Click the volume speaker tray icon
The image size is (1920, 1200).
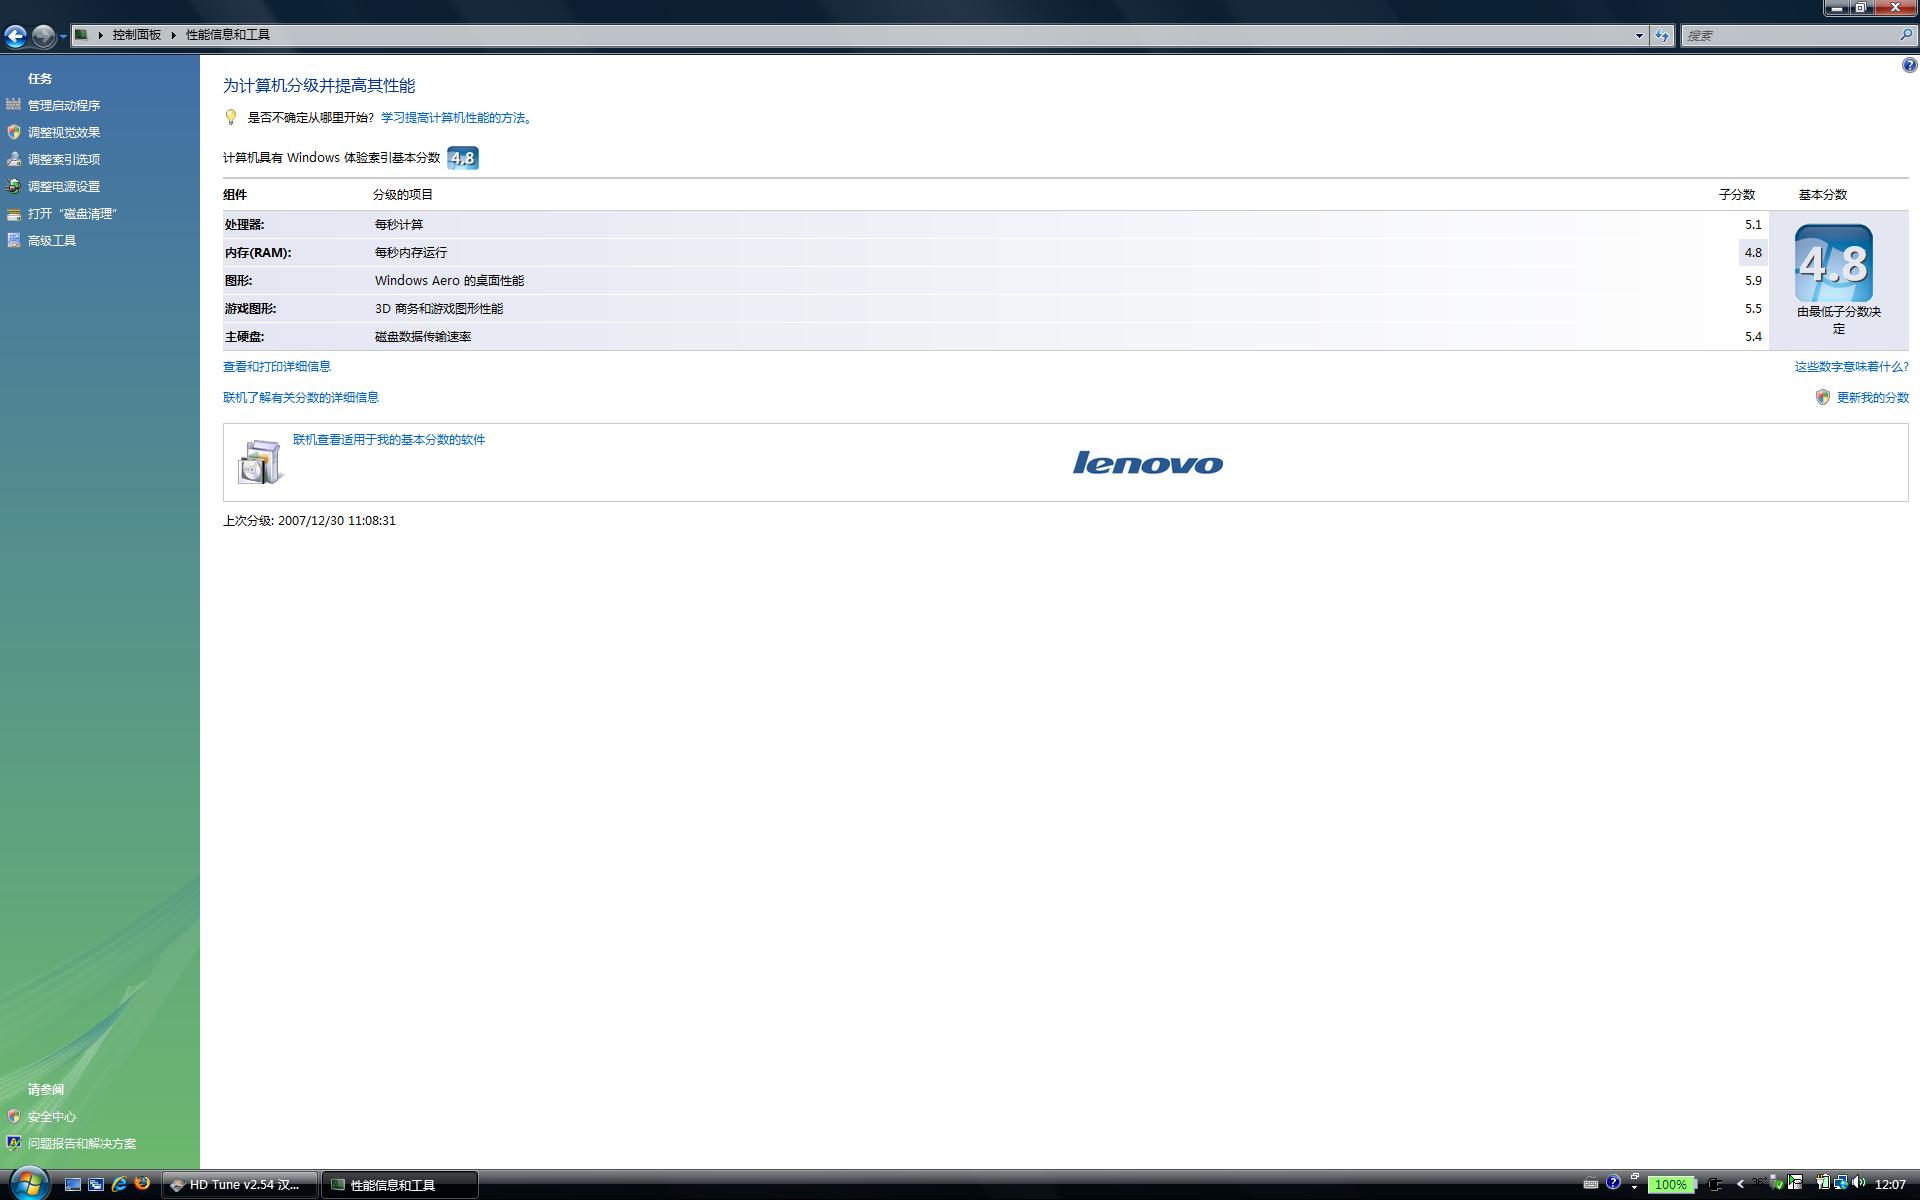click(1859, 1183)
